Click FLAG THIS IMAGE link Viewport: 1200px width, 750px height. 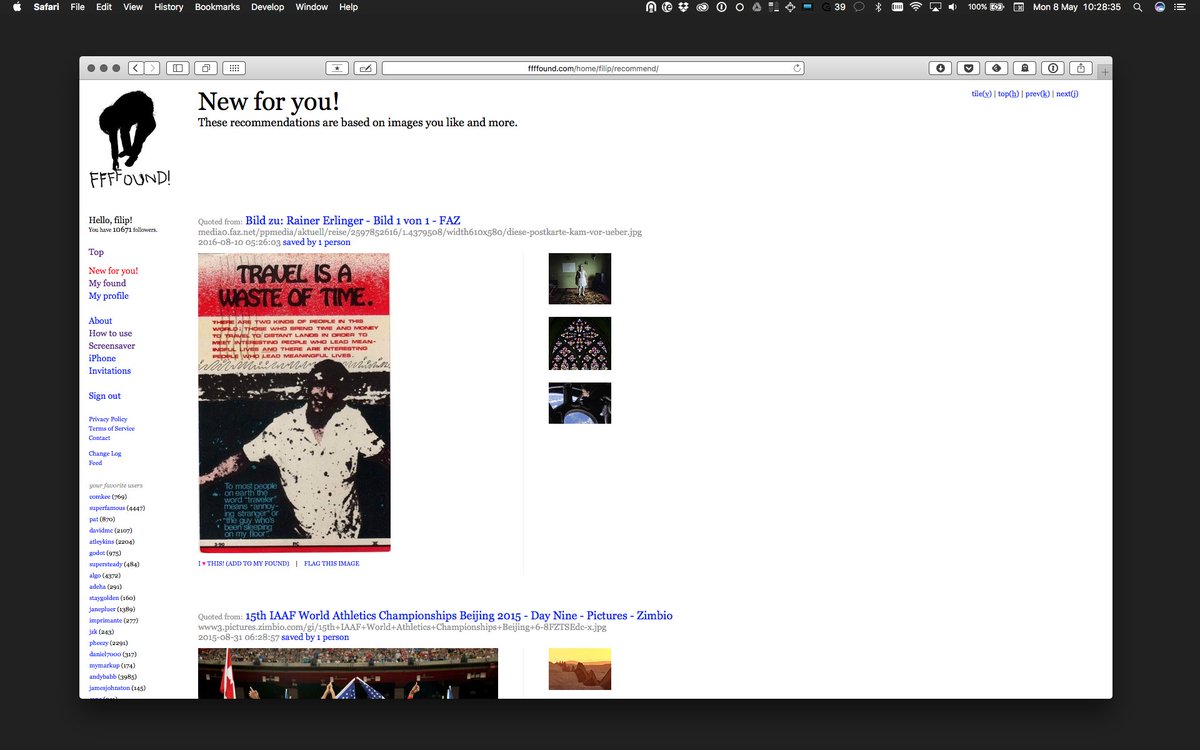pyautogui.click(x=331, y=564)
